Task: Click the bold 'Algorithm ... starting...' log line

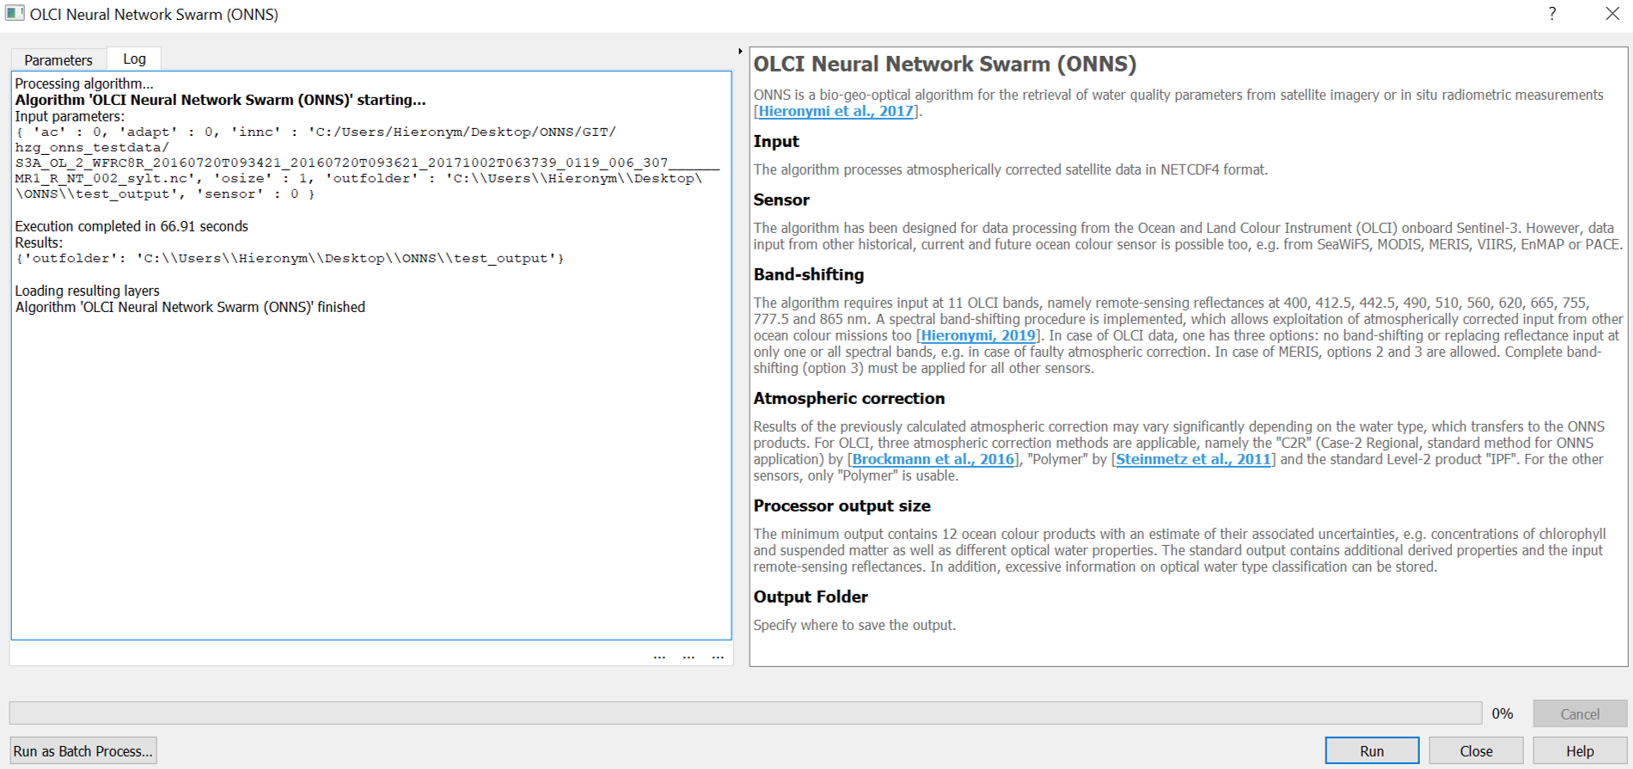Action: [x=220, y=100]
